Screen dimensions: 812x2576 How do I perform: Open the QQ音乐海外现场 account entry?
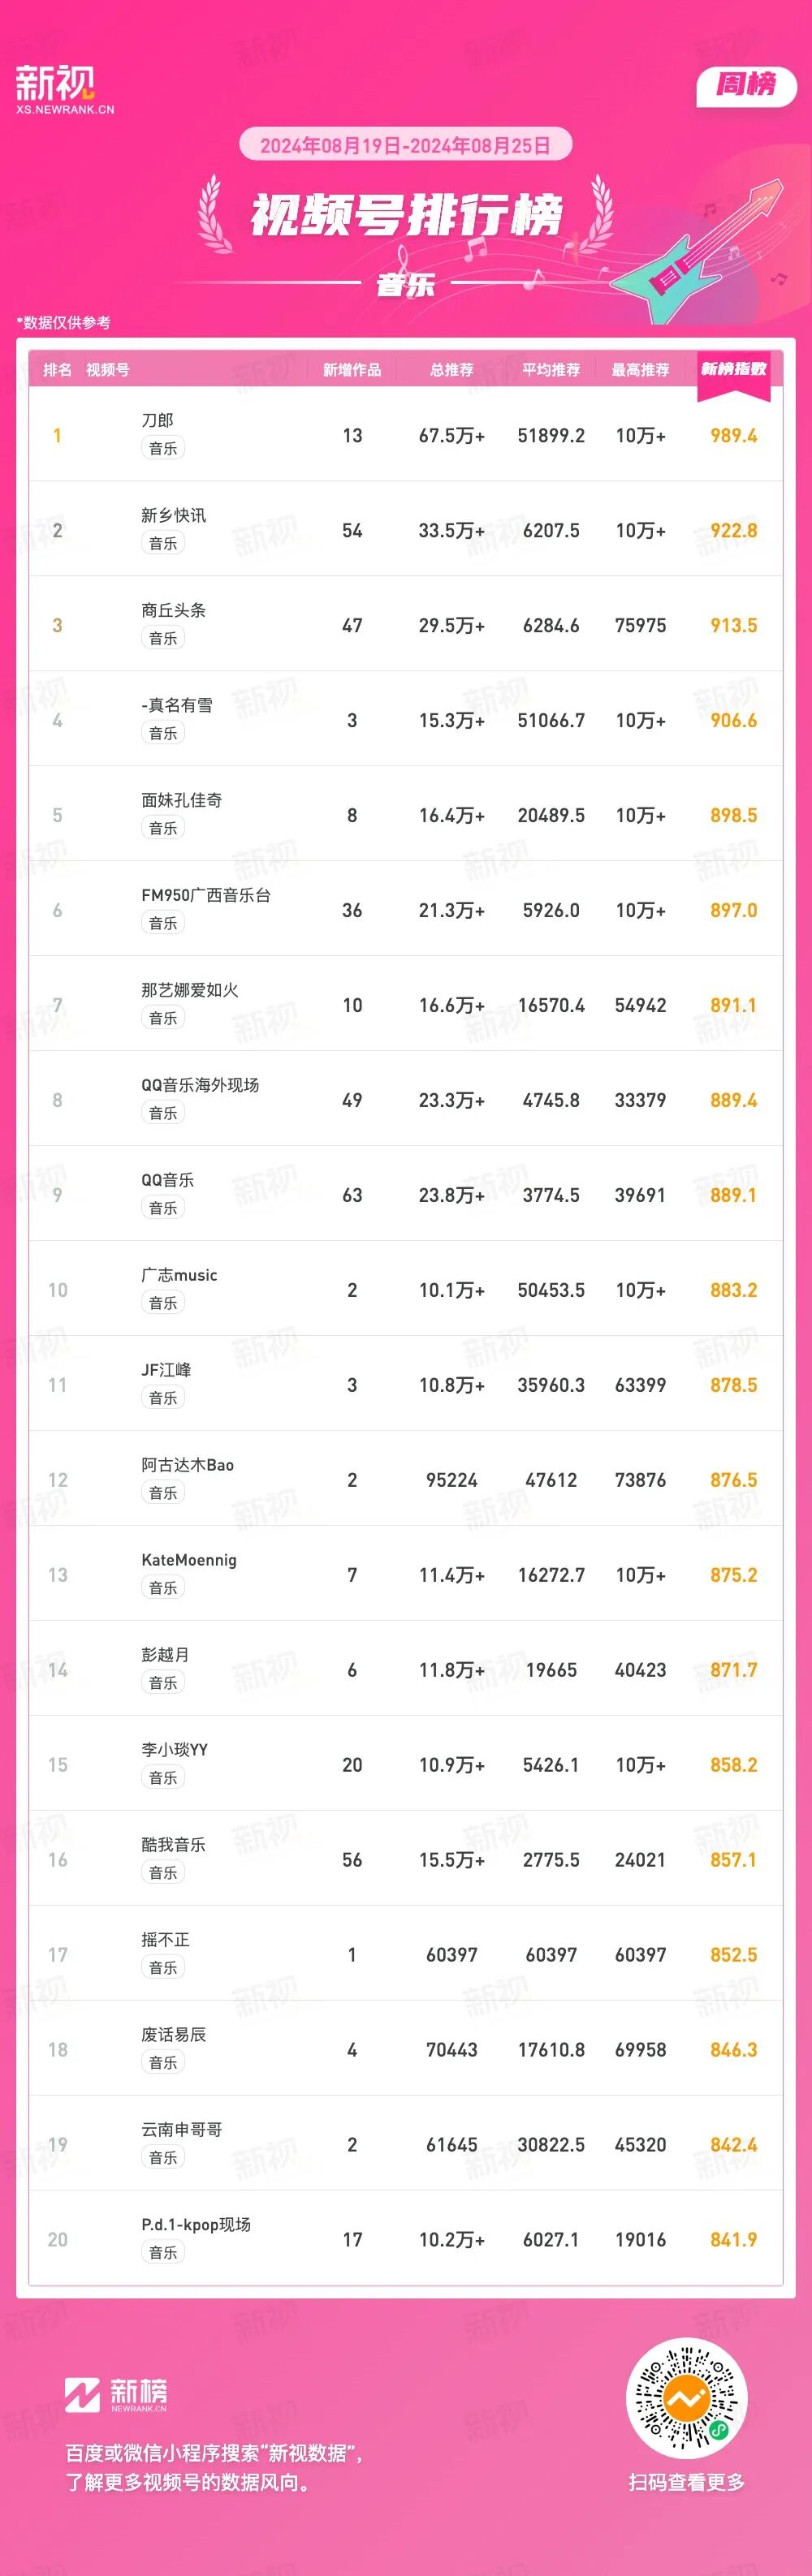coord(200,1085)
